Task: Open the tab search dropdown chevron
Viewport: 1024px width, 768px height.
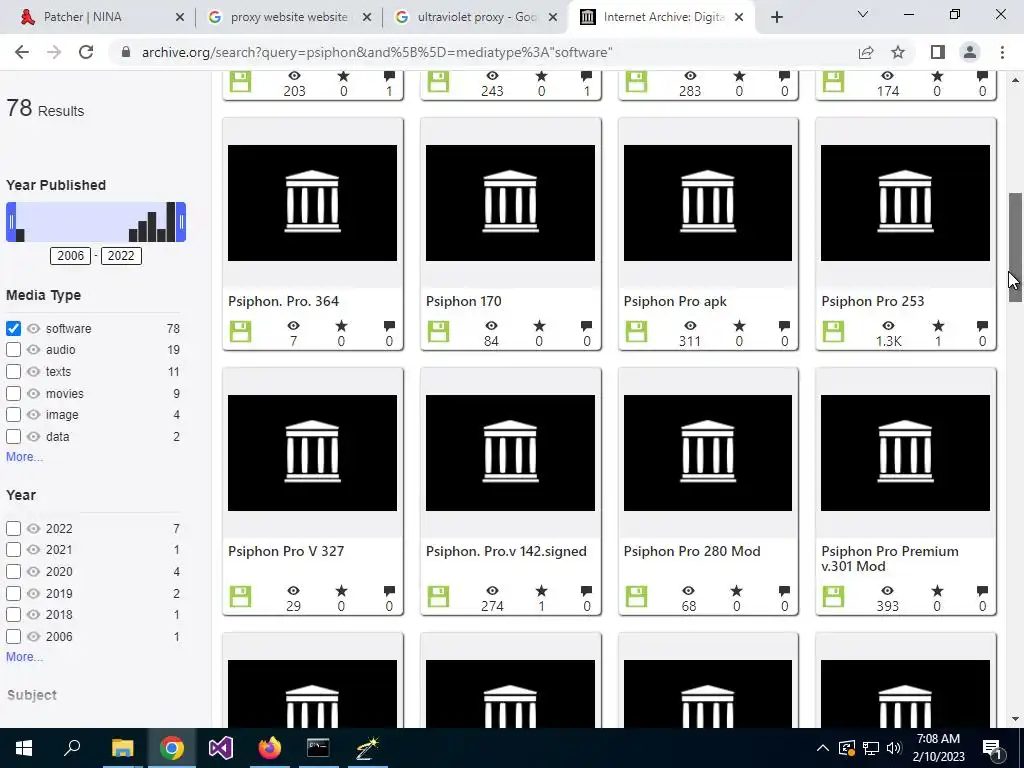Action: (x=863, y=14)
